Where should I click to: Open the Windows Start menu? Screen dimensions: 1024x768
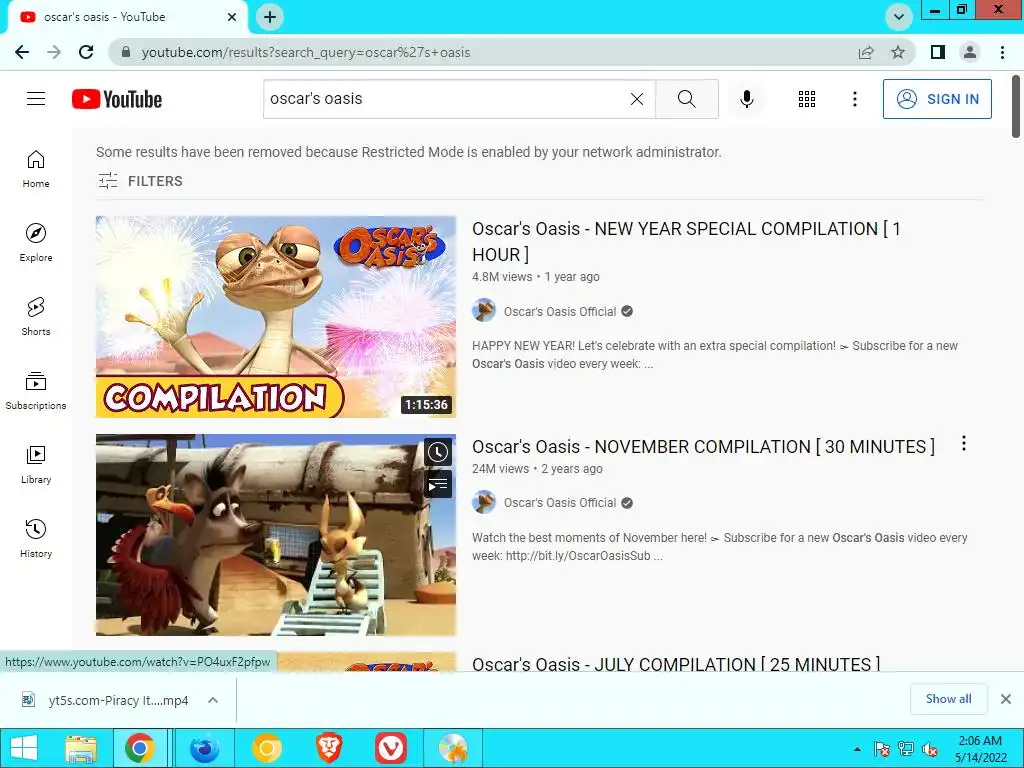tap(24, 748)
